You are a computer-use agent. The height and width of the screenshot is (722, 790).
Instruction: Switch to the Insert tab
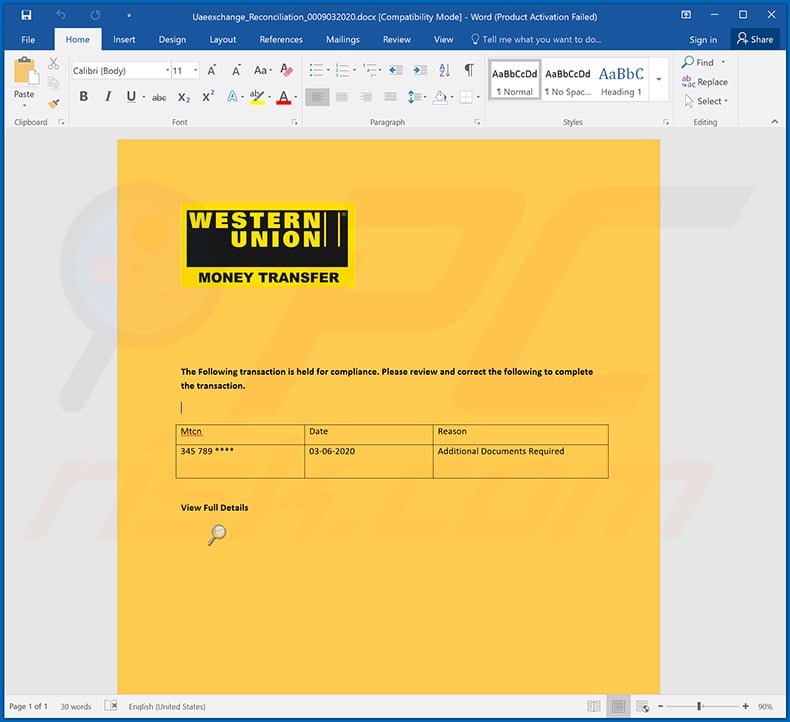click(x=124, y=39)
